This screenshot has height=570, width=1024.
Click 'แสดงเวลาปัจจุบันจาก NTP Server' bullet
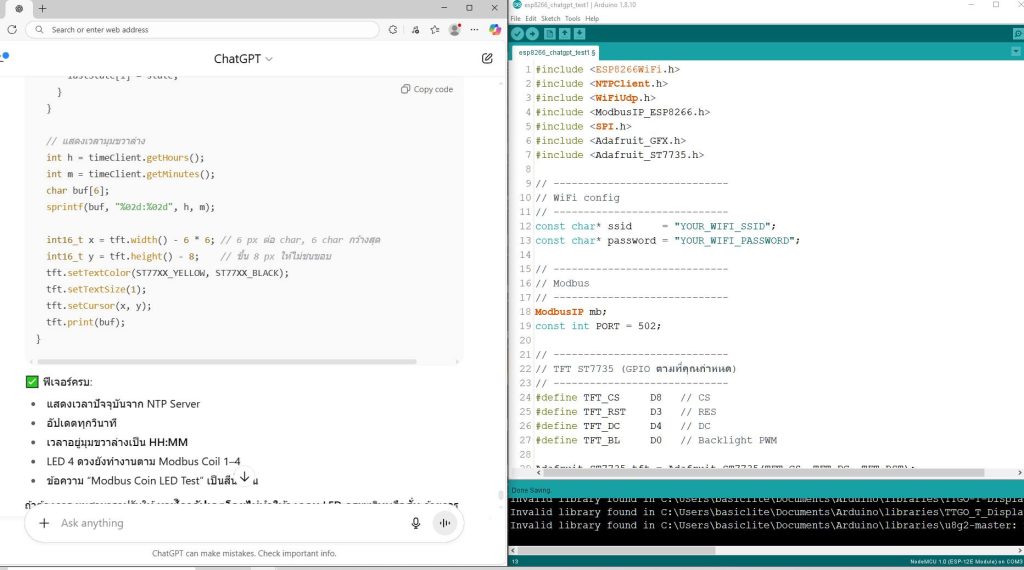point(123,404)
